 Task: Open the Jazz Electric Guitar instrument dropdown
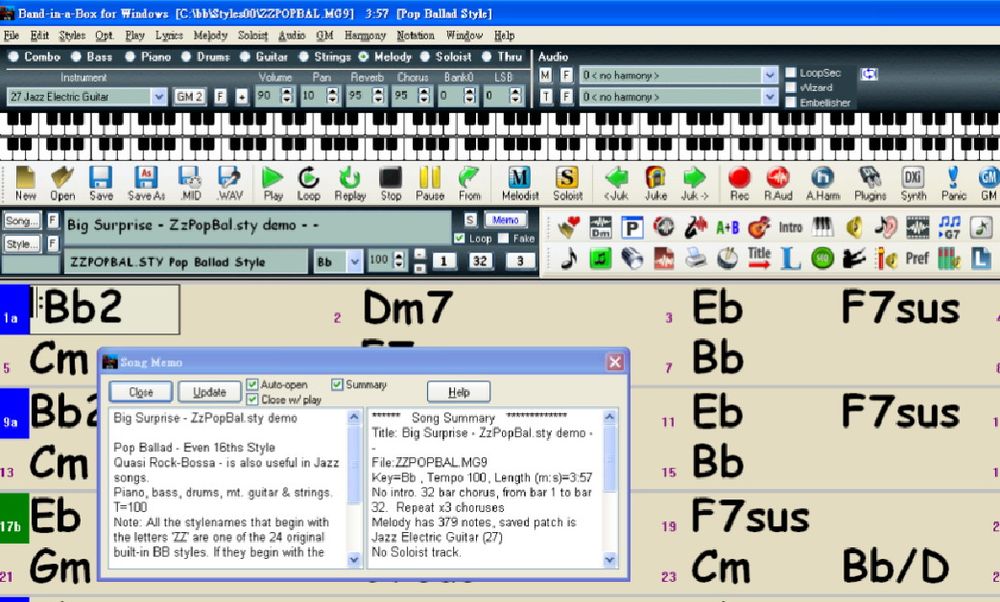tap(159, 97)
